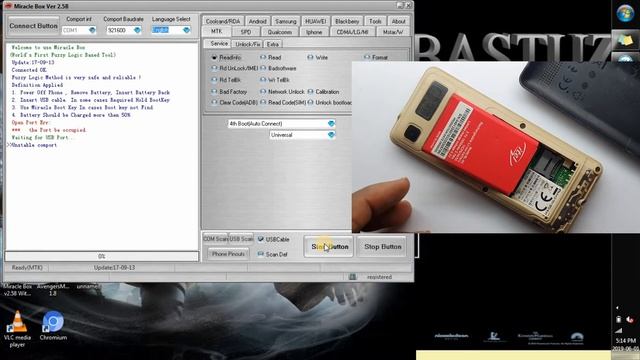Image resolution: width=640 pixels, height=360 pixels.
Task: Select the AvengersM... desktop icon label
Action: click(53, 290)
